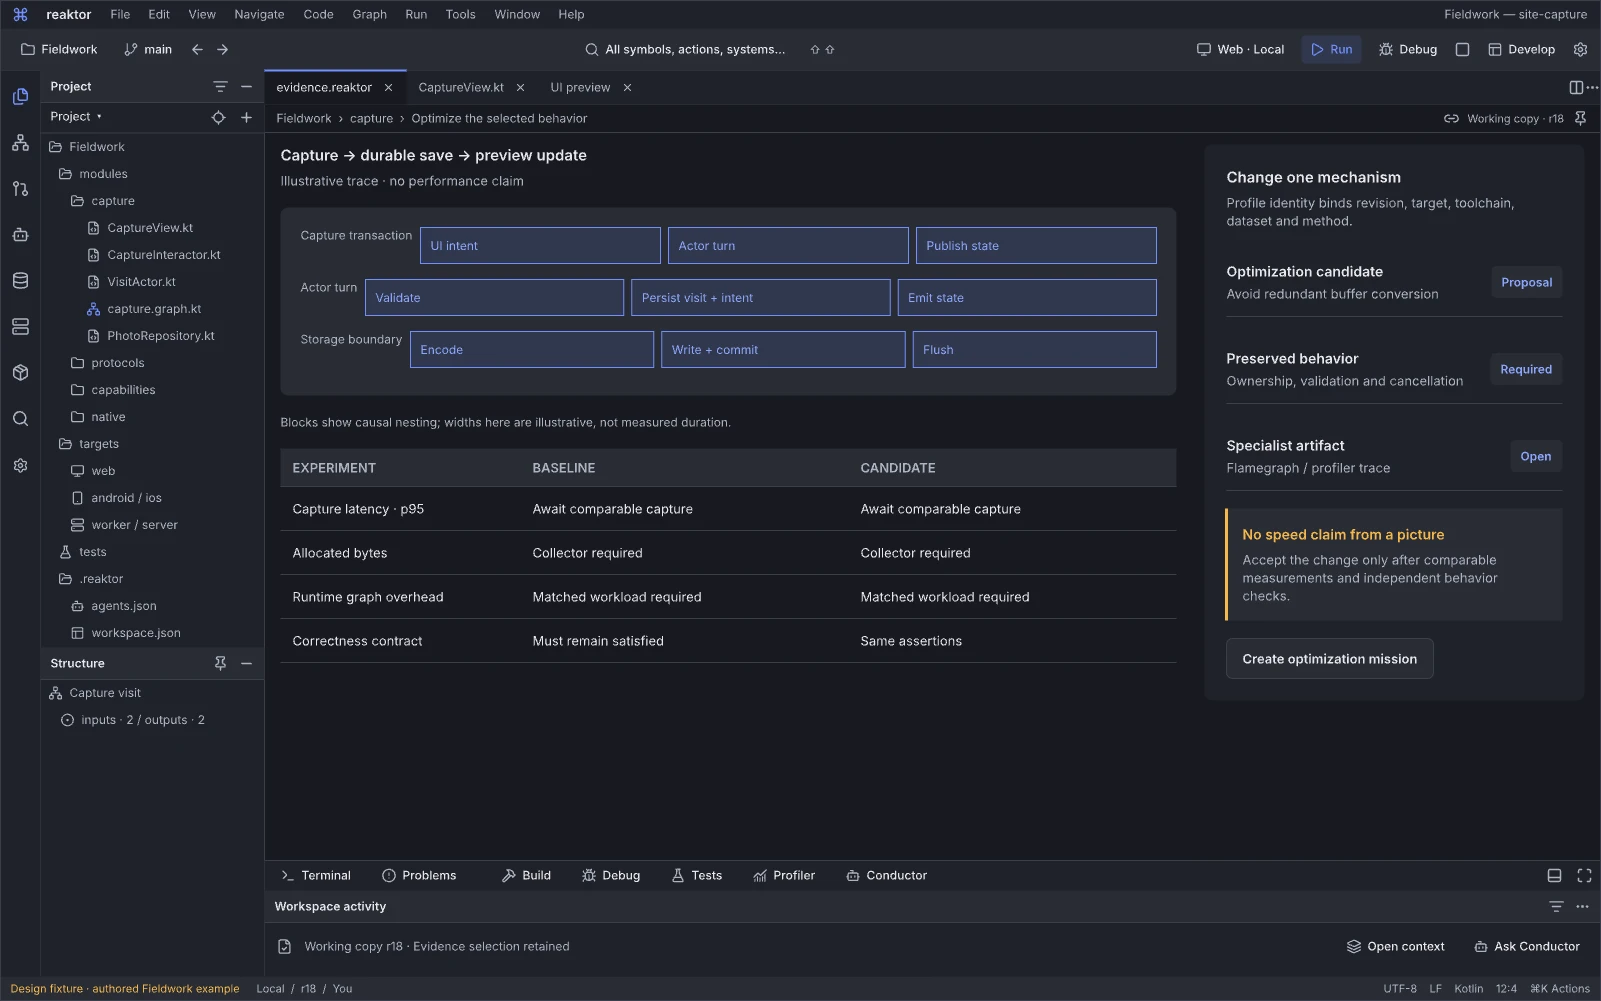The height and width of the screenshot is (1001, 1601).
Task: Click Ask Conductor
Action: [x=1527, y=947]
